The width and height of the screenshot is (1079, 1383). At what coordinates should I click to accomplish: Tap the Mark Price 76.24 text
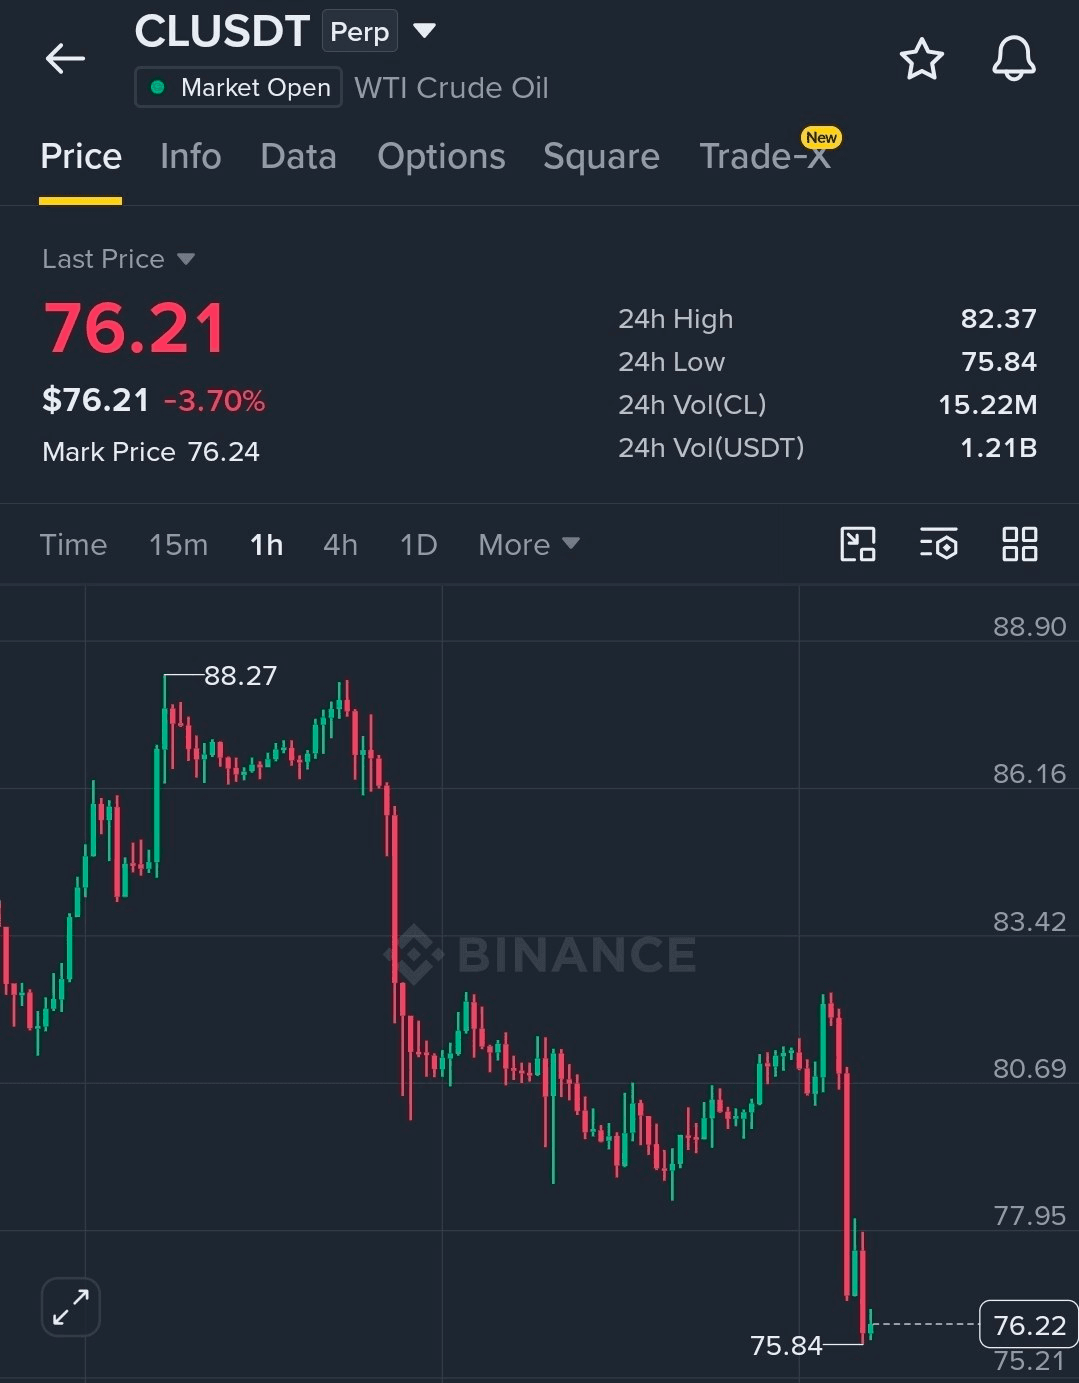(x=151, y=452)
